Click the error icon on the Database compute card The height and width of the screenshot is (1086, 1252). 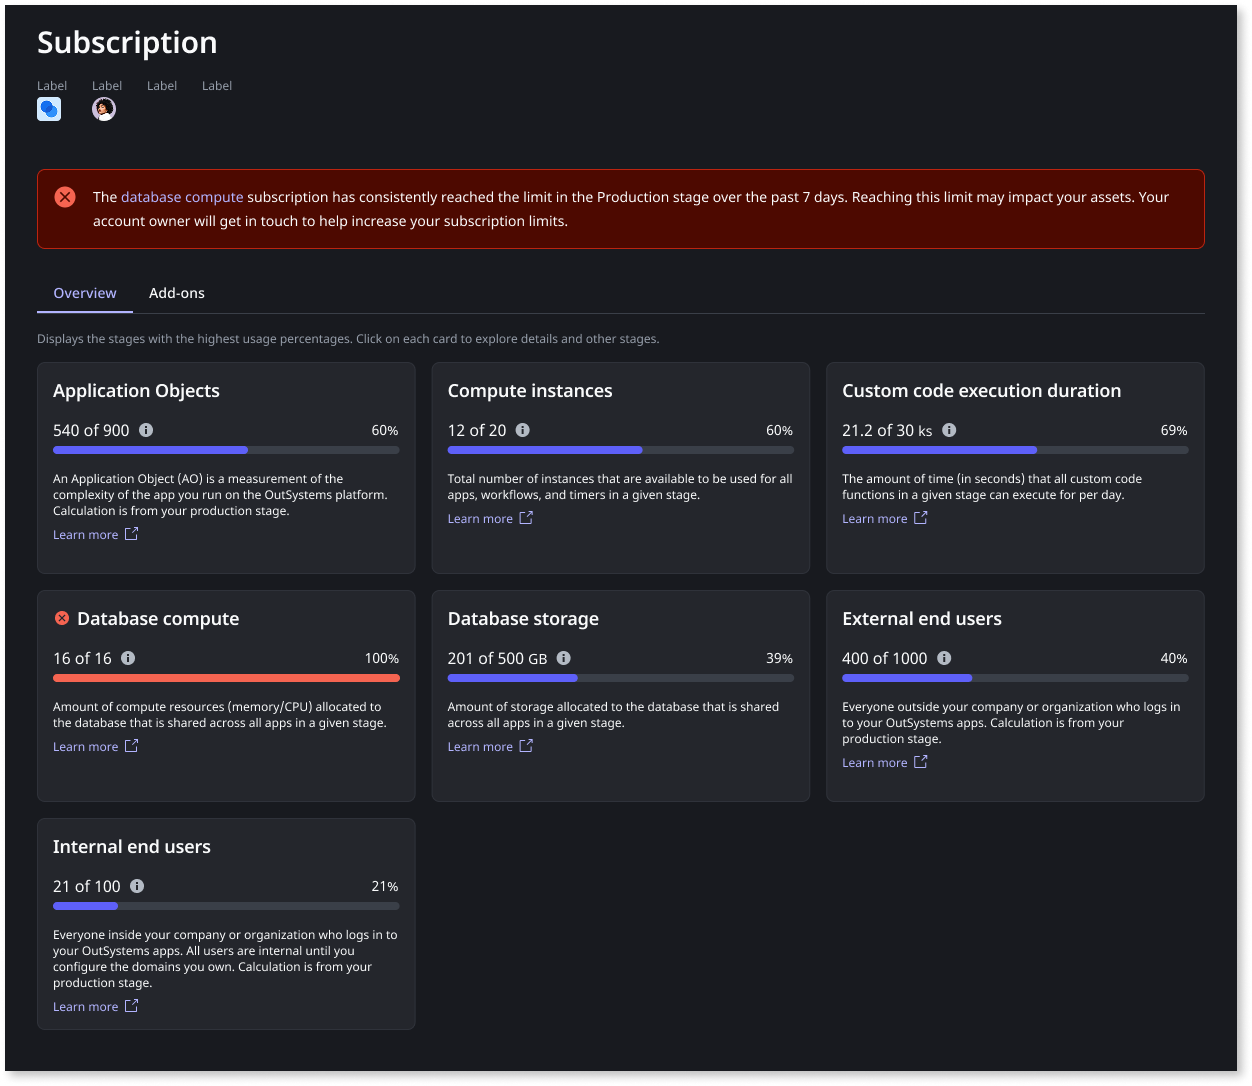[61, 618]
